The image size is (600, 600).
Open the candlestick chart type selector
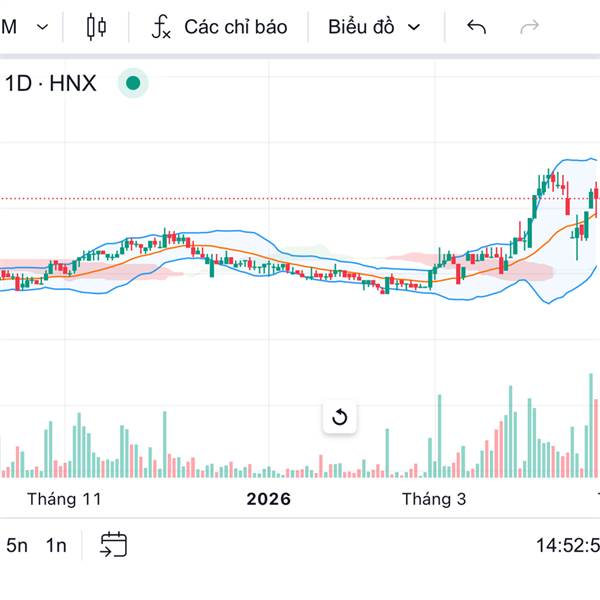(x=96, y=27)
